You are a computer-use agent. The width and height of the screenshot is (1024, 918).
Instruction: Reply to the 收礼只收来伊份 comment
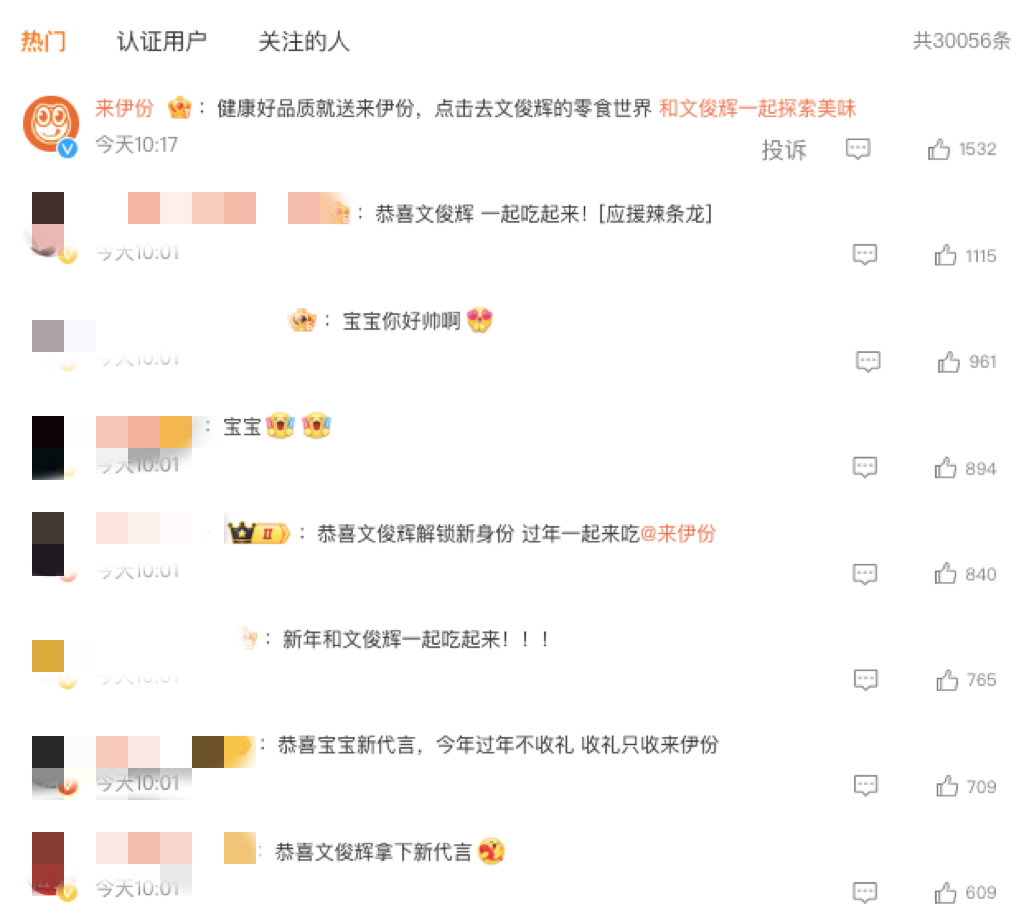coord(865,786)
